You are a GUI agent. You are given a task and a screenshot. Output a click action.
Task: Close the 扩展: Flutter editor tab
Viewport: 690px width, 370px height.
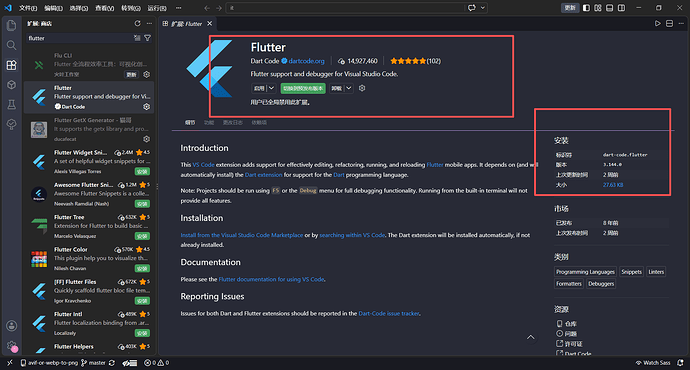209,24
